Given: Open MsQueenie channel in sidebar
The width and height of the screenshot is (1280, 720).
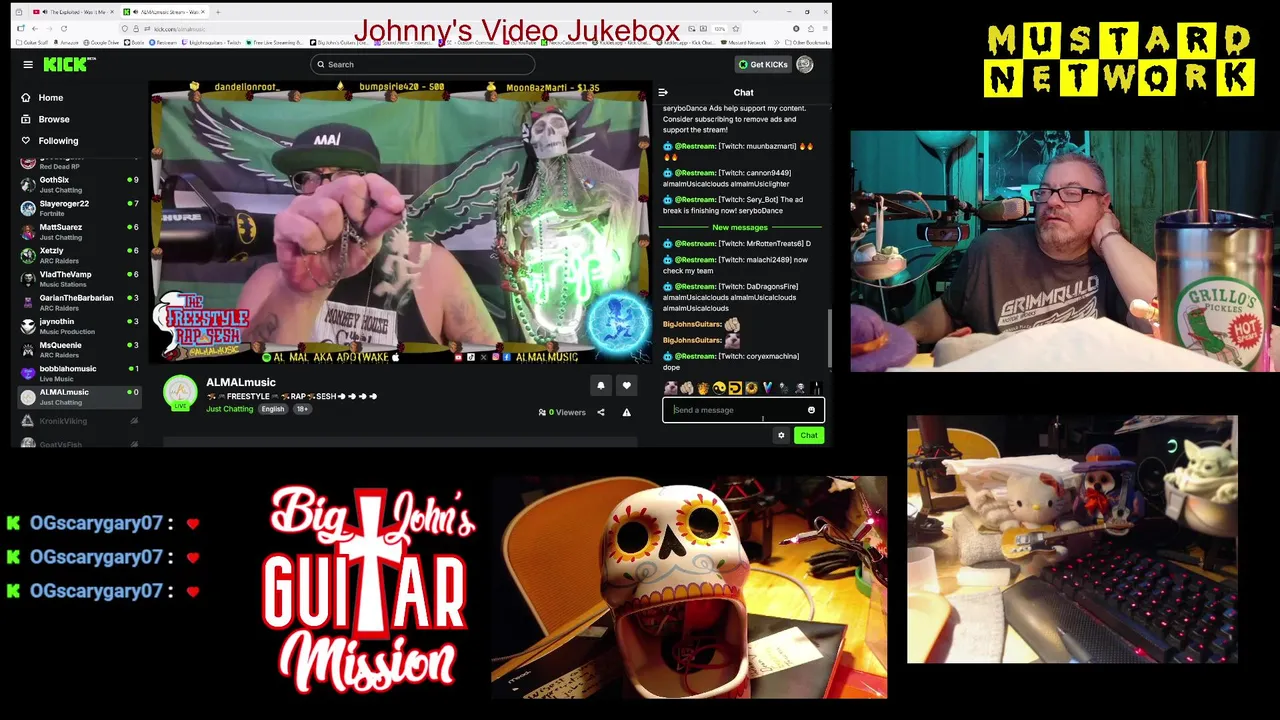Looking at the screenshot, I should tap(78, 349).
